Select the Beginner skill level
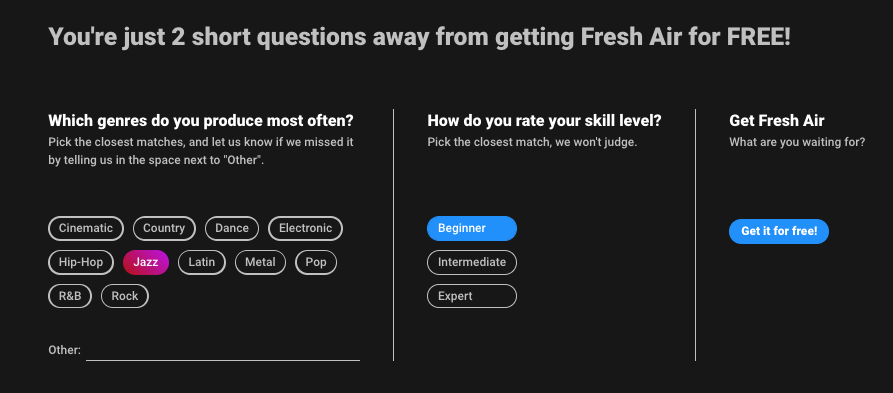This screenshot has width=893, height=393. (x=472, y=228)
